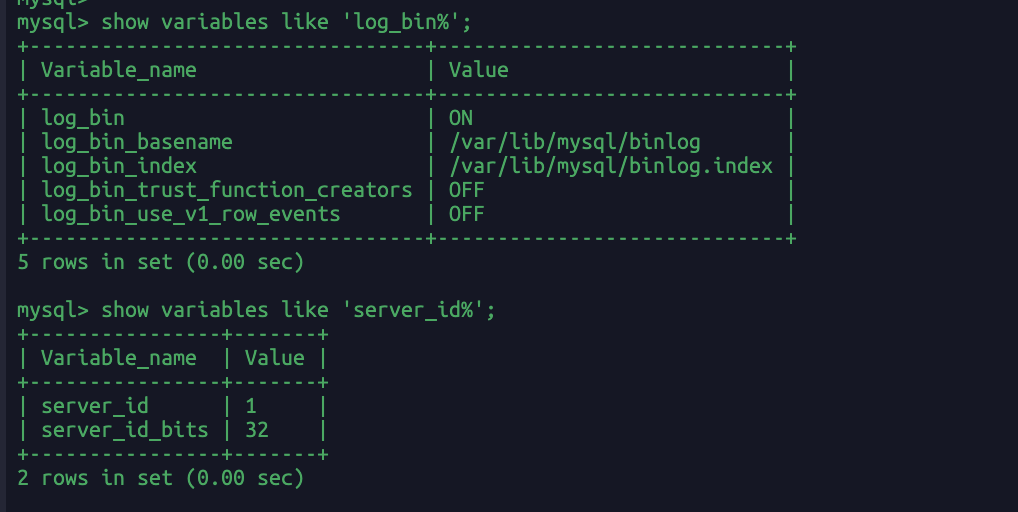Click the server_id variable name

(x=95, y=406)
